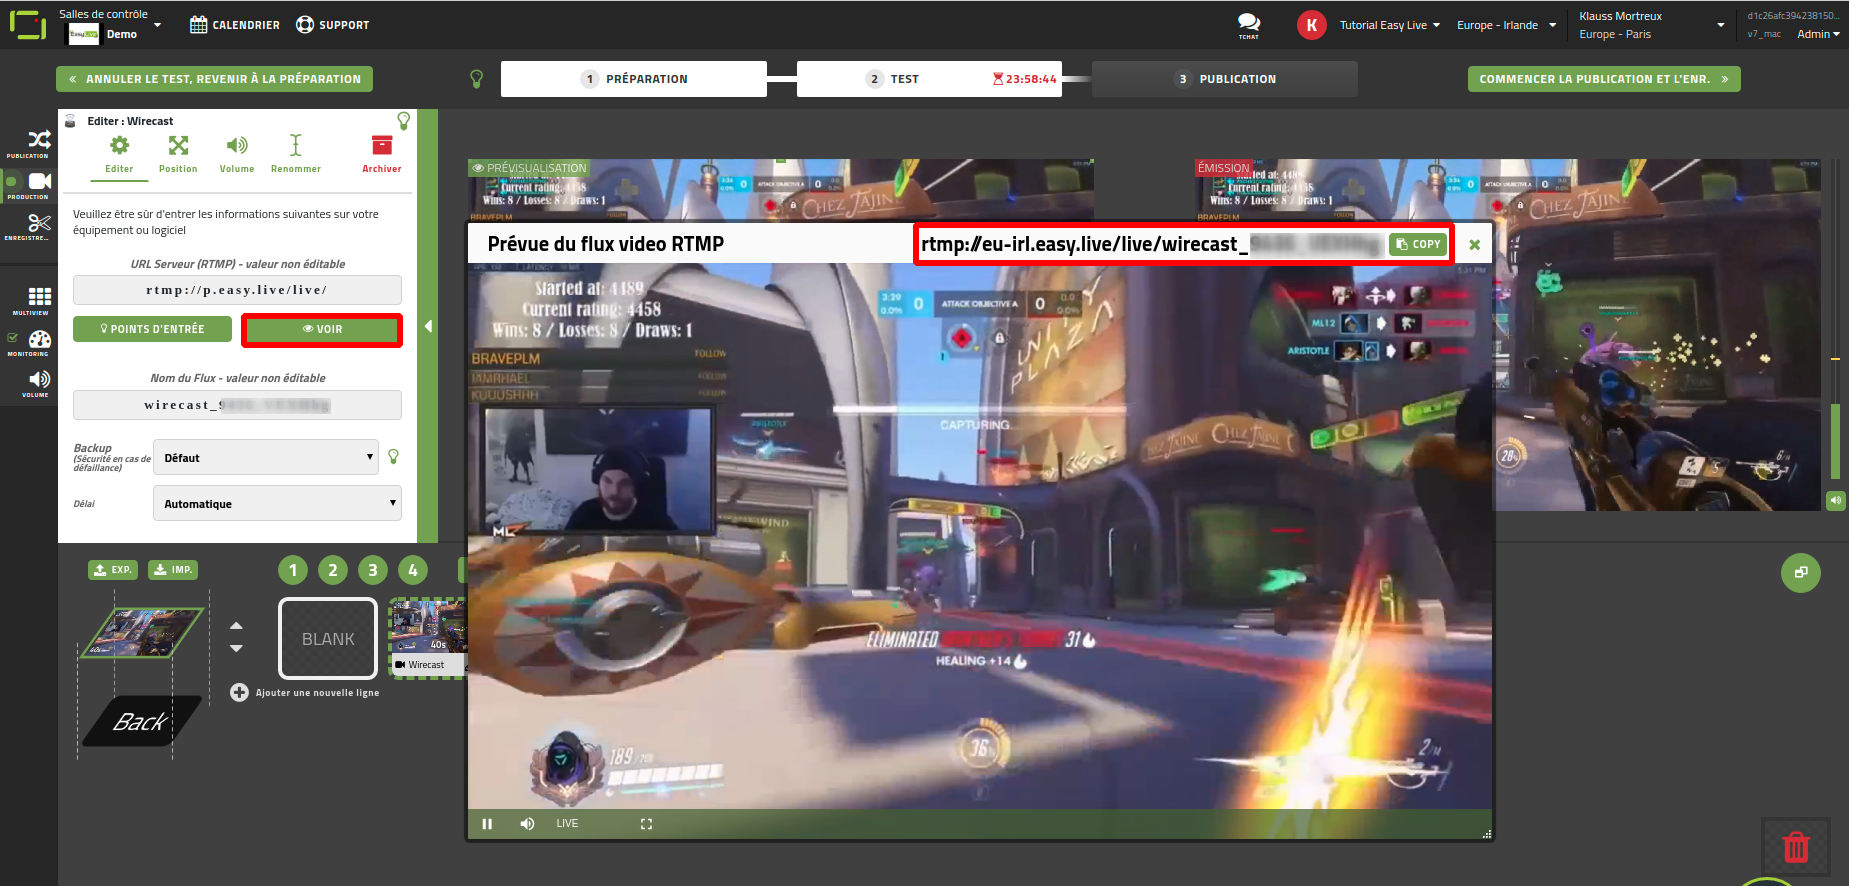
Task: Show hint from lightbulb near Préparation step
Action: pos(477,79)
